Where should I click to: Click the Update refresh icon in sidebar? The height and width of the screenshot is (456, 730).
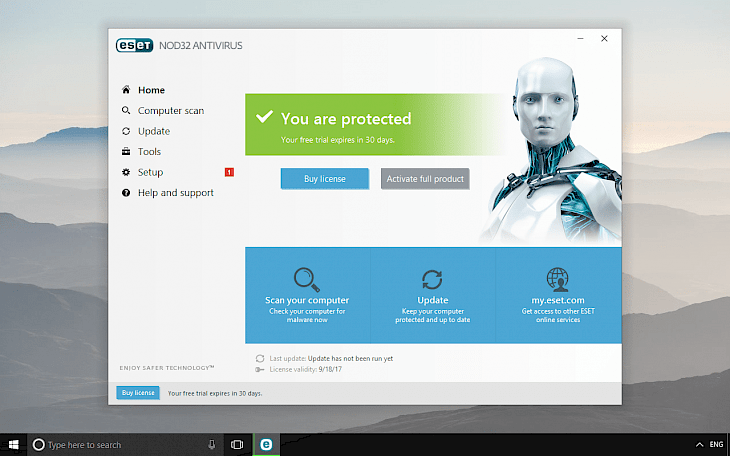click(126, 131)
